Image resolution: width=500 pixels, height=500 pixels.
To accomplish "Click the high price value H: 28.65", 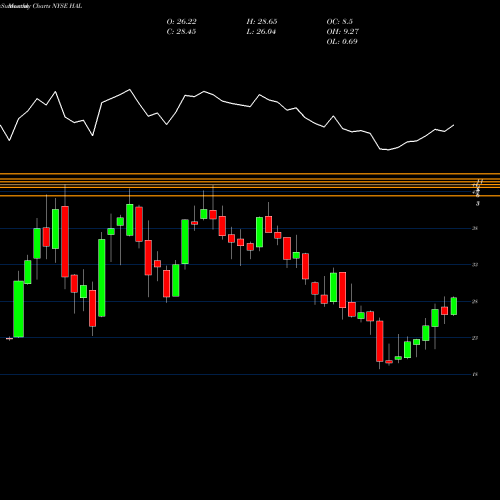I will [x=262, y=22].
